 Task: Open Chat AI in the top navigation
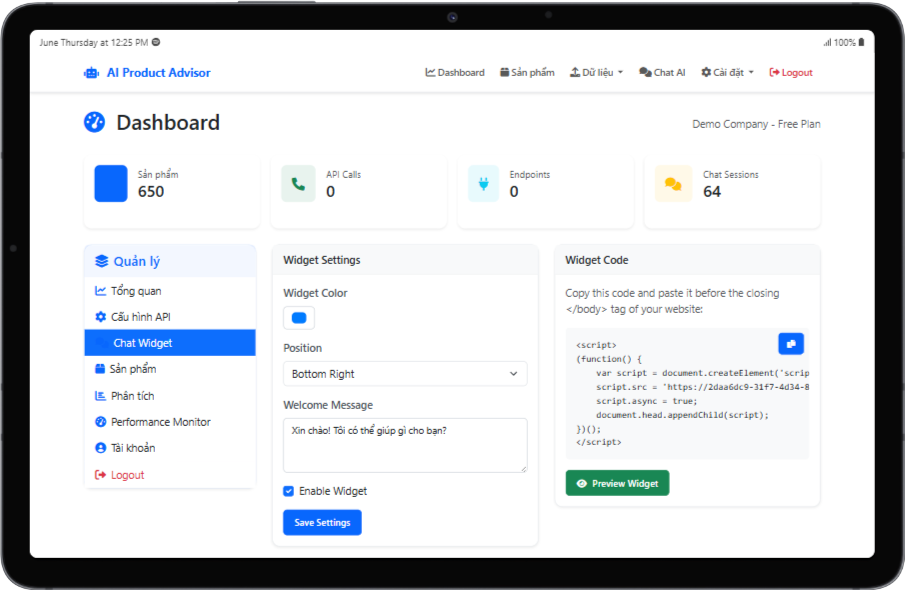pos(662,73)
